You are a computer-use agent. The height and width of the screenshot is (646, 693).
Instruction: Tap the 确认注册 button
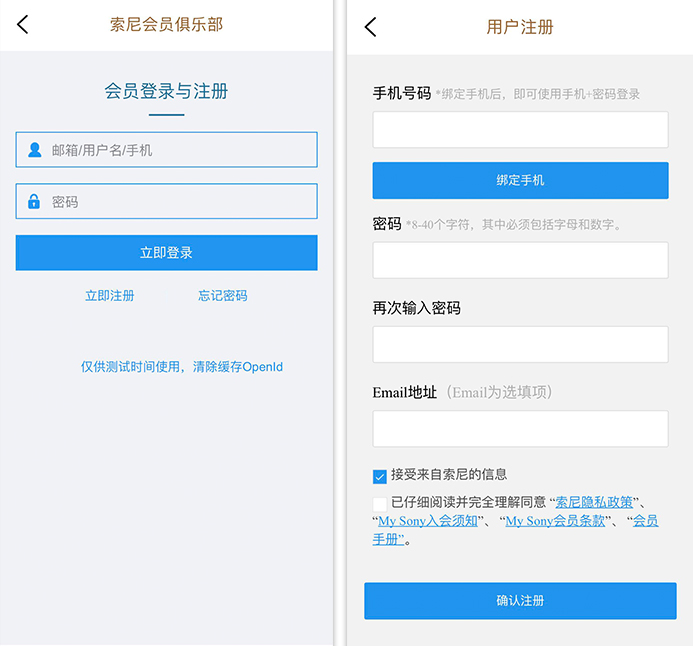coord(521,601)
